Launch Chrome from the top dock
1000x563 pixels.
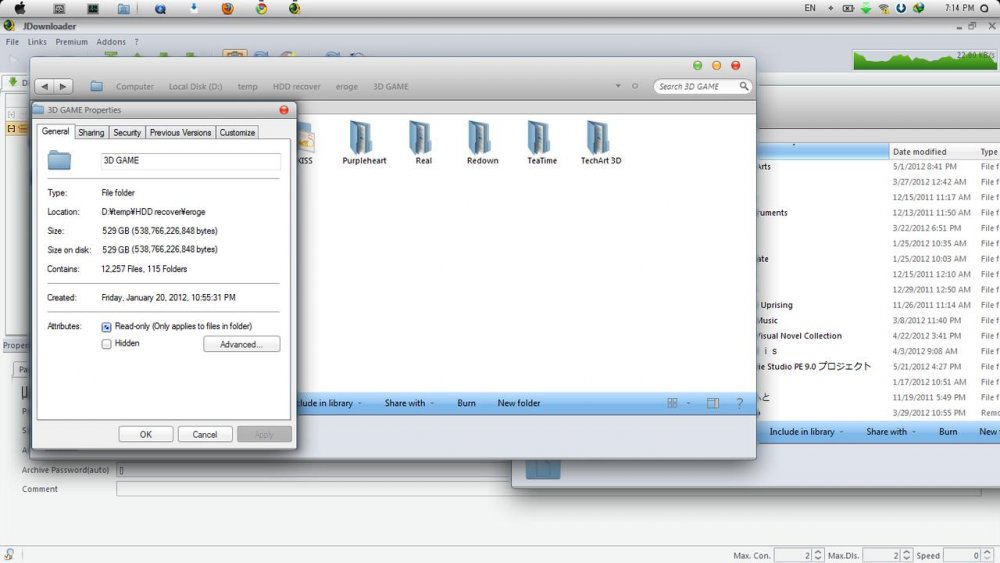(x=261, y=8)
